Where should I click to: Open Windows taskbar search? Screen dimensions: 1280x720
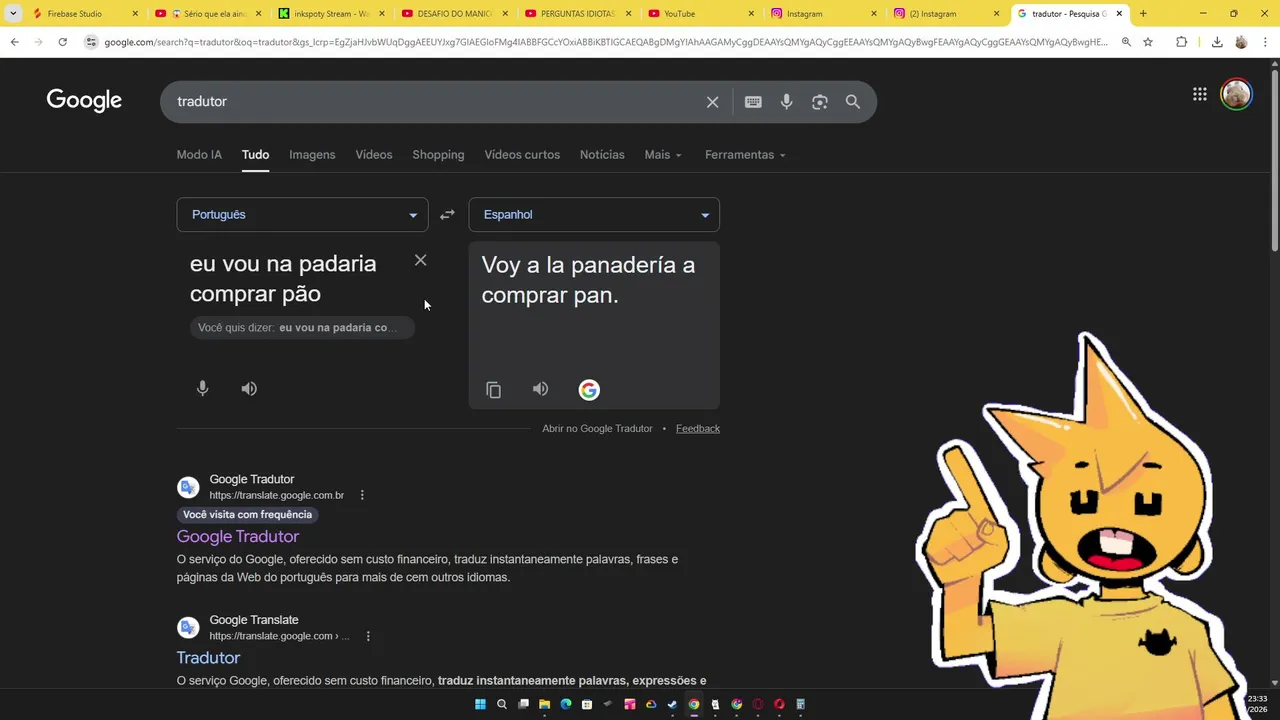[502, 704]
